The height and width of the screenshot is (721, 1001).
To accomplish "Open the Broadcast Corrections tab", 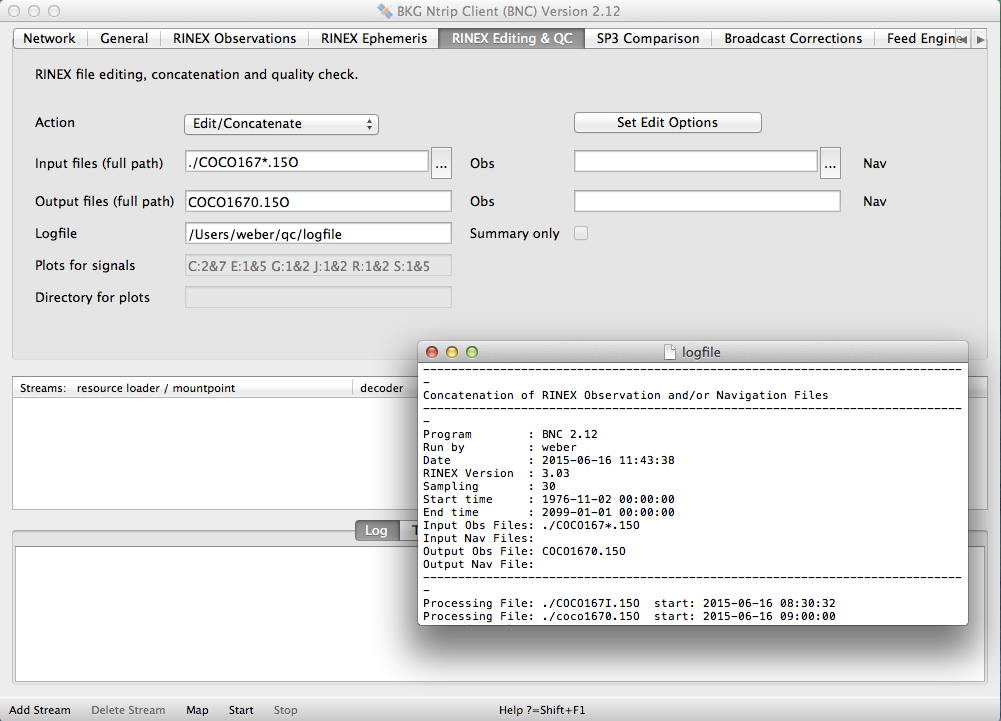I will 792,38.
